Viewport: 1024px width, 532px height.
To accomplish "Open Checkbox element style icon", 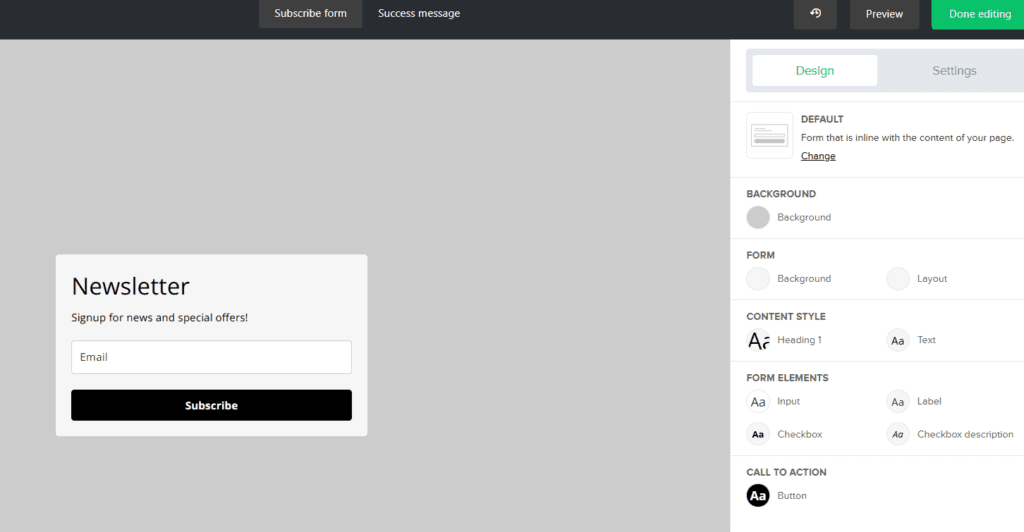I will tap(758, 435).
